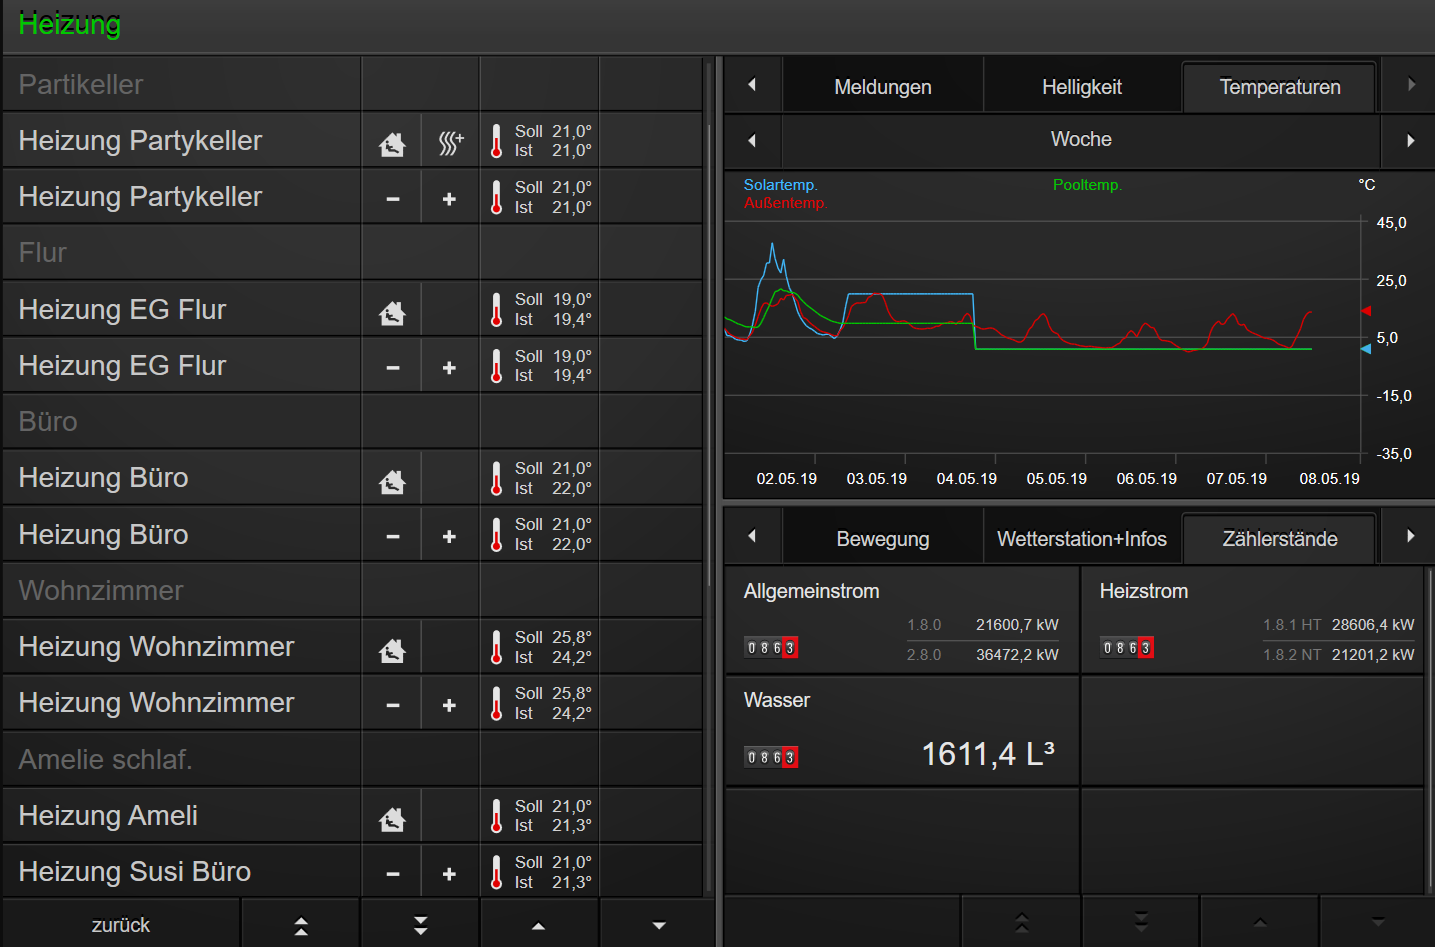
Task: Click the house icon for Heizung Ameli
Action: [x=392, y=820]
